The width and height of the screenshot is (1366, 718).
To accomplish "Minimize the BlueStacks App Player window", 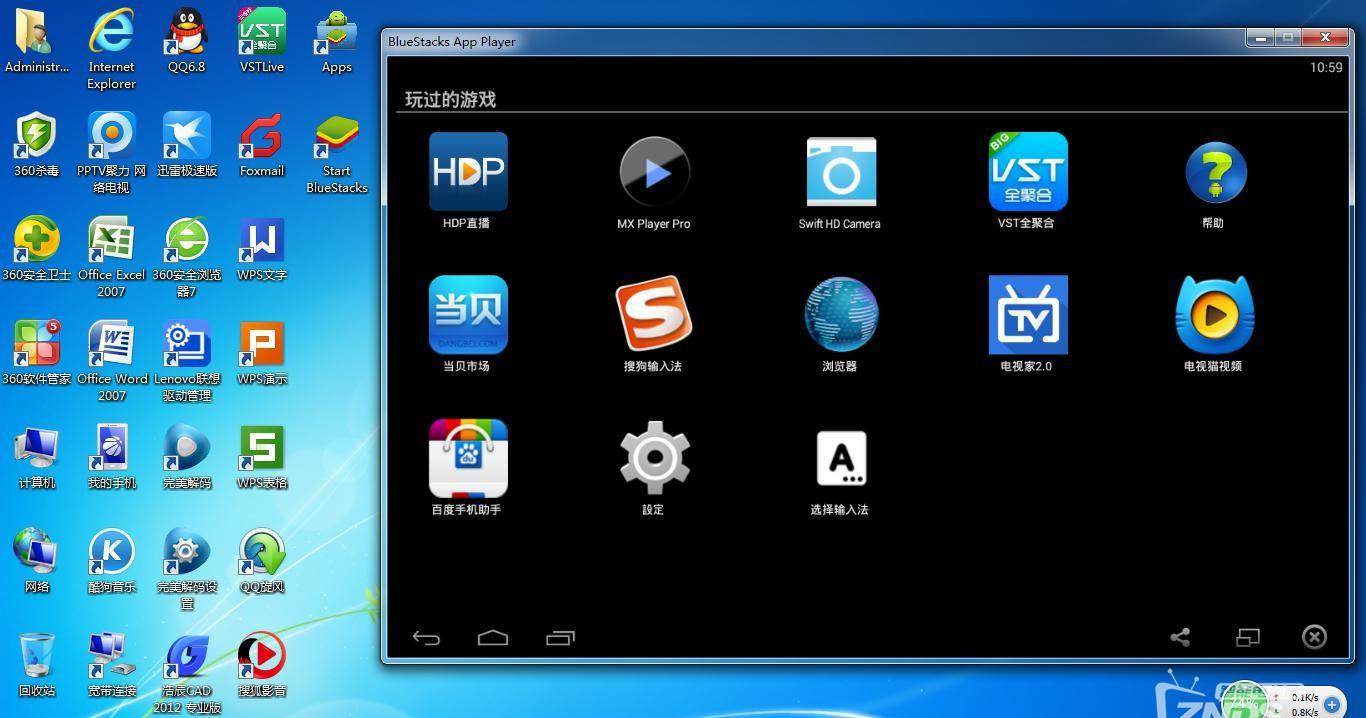I will pyautogui.click(x=1260, y=37).
